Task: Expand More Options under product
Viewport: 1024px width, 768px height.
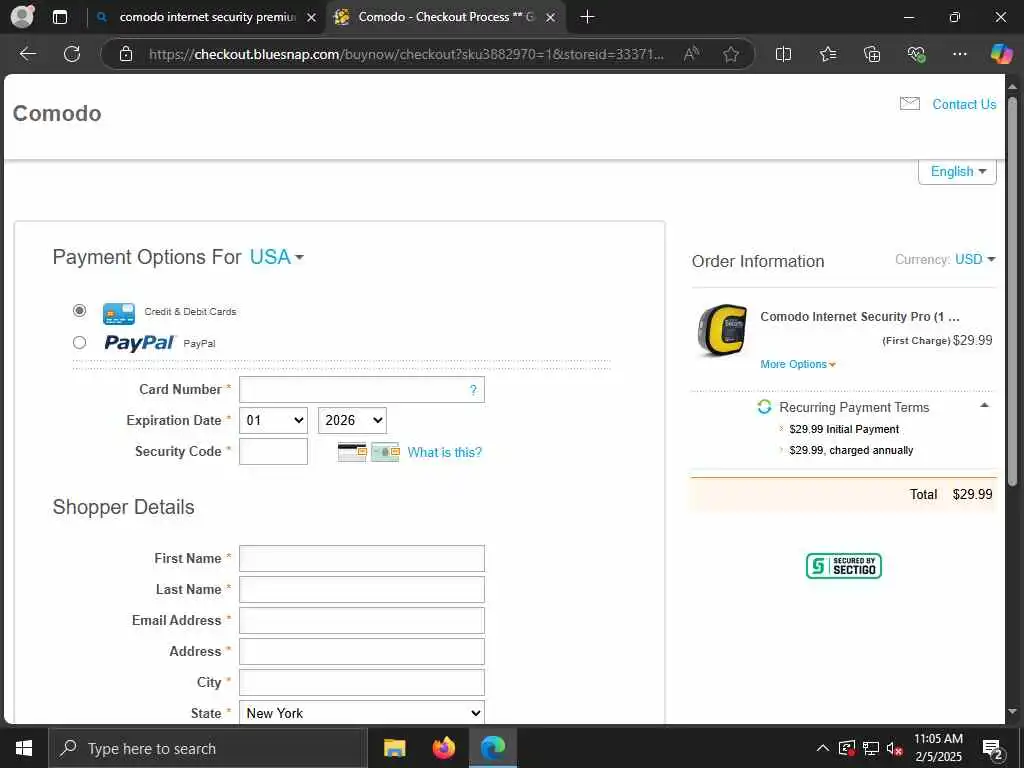Action: 797,364
